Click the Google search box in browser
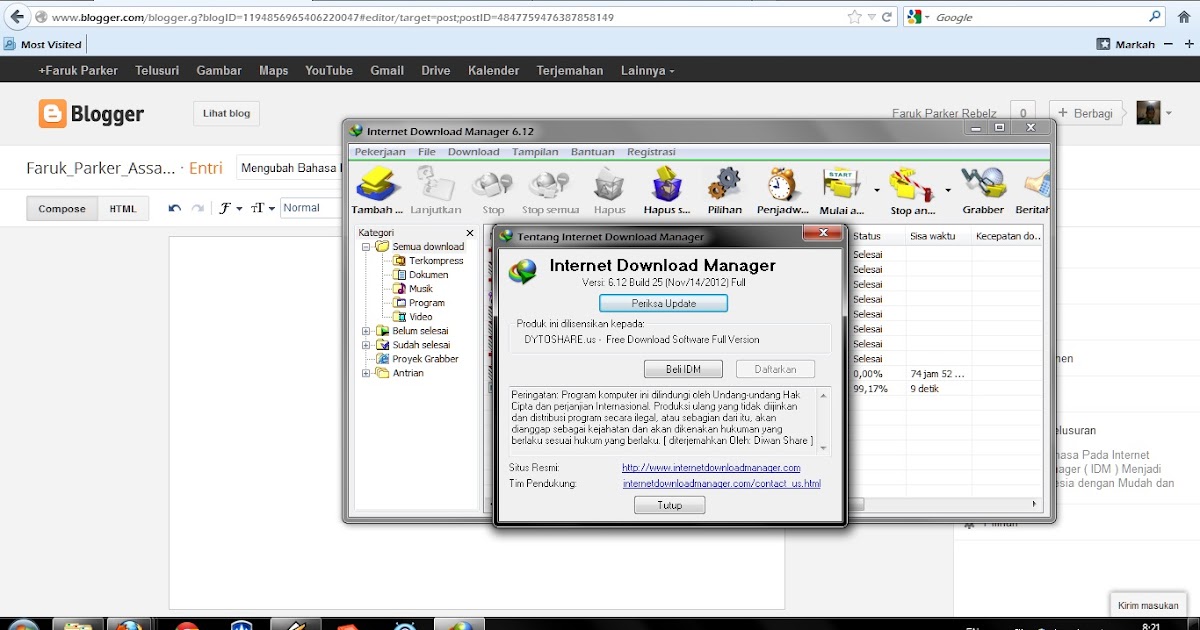This screenshot has height=630, width=1200. tap(1040, 17)
